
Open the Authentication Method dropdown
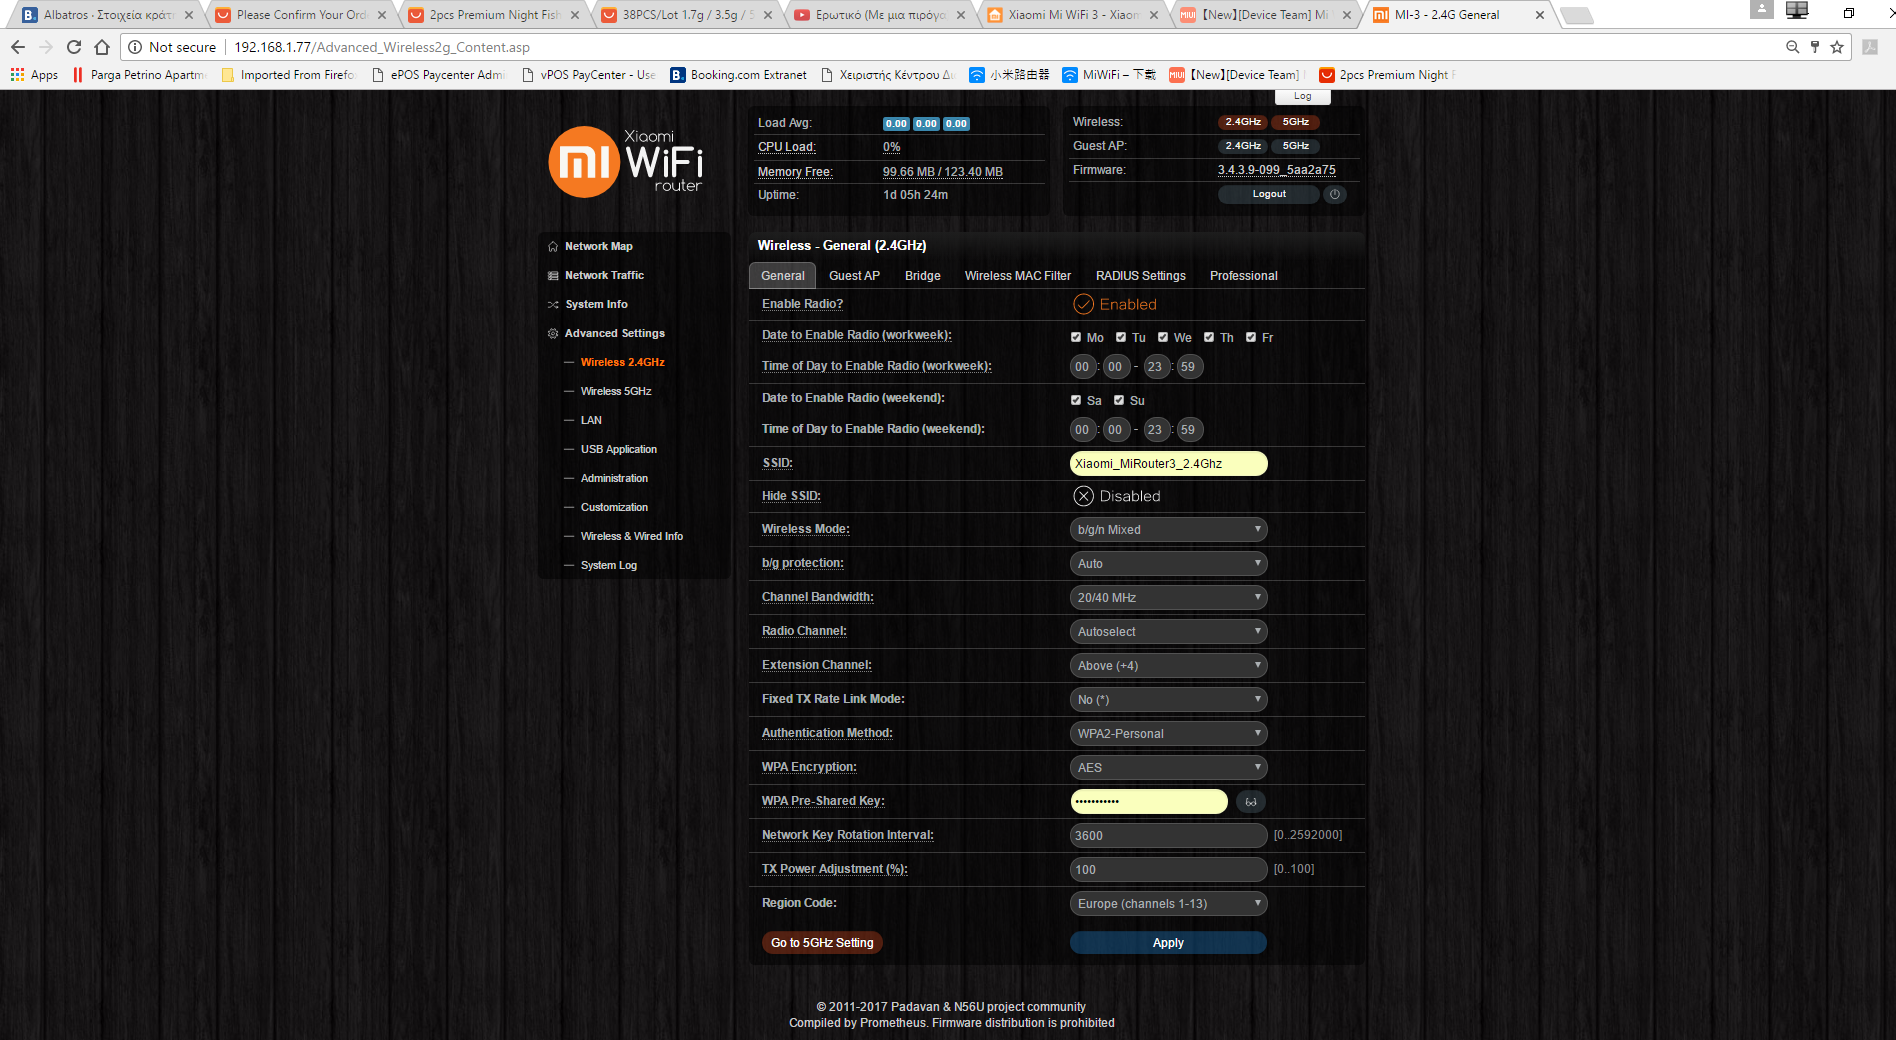point(1168,734)
